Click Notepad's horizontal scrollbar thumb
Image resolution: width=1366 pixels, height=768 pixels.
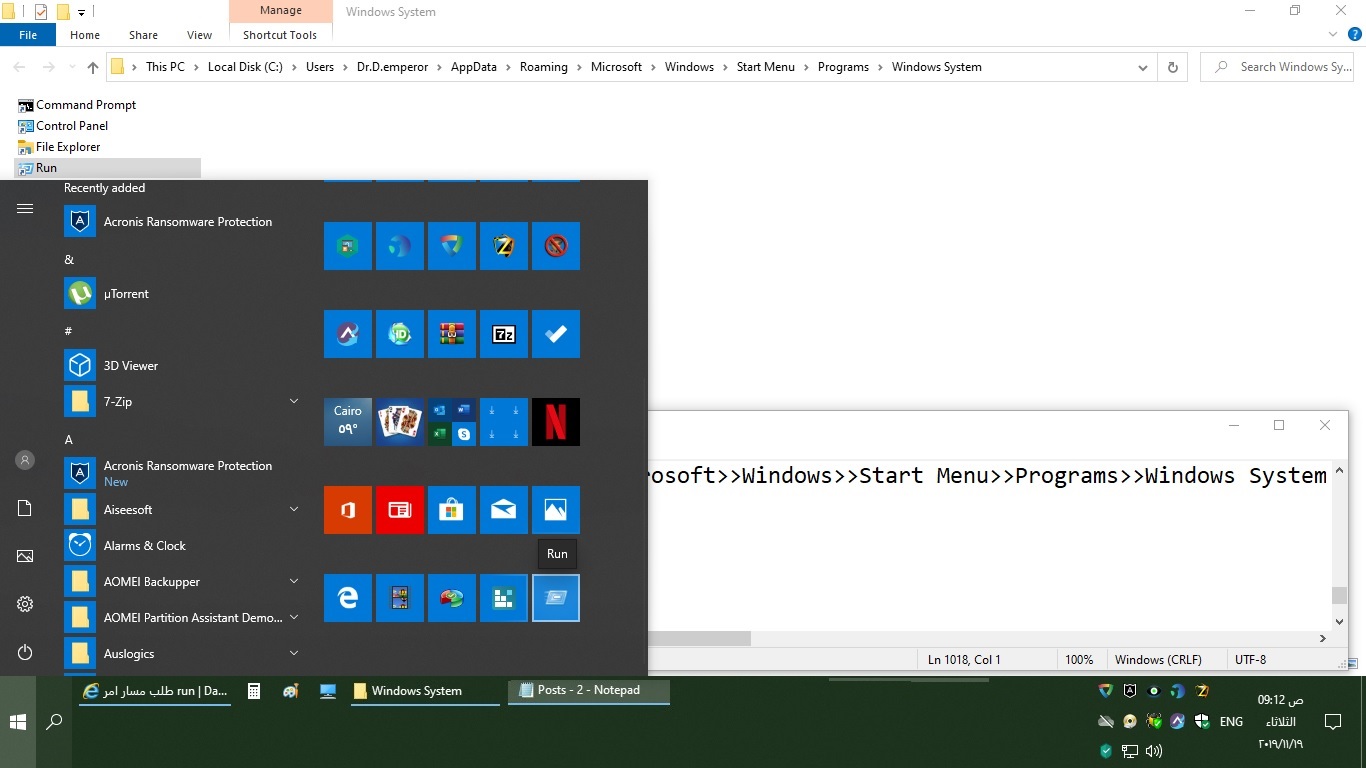coord(698,638)
